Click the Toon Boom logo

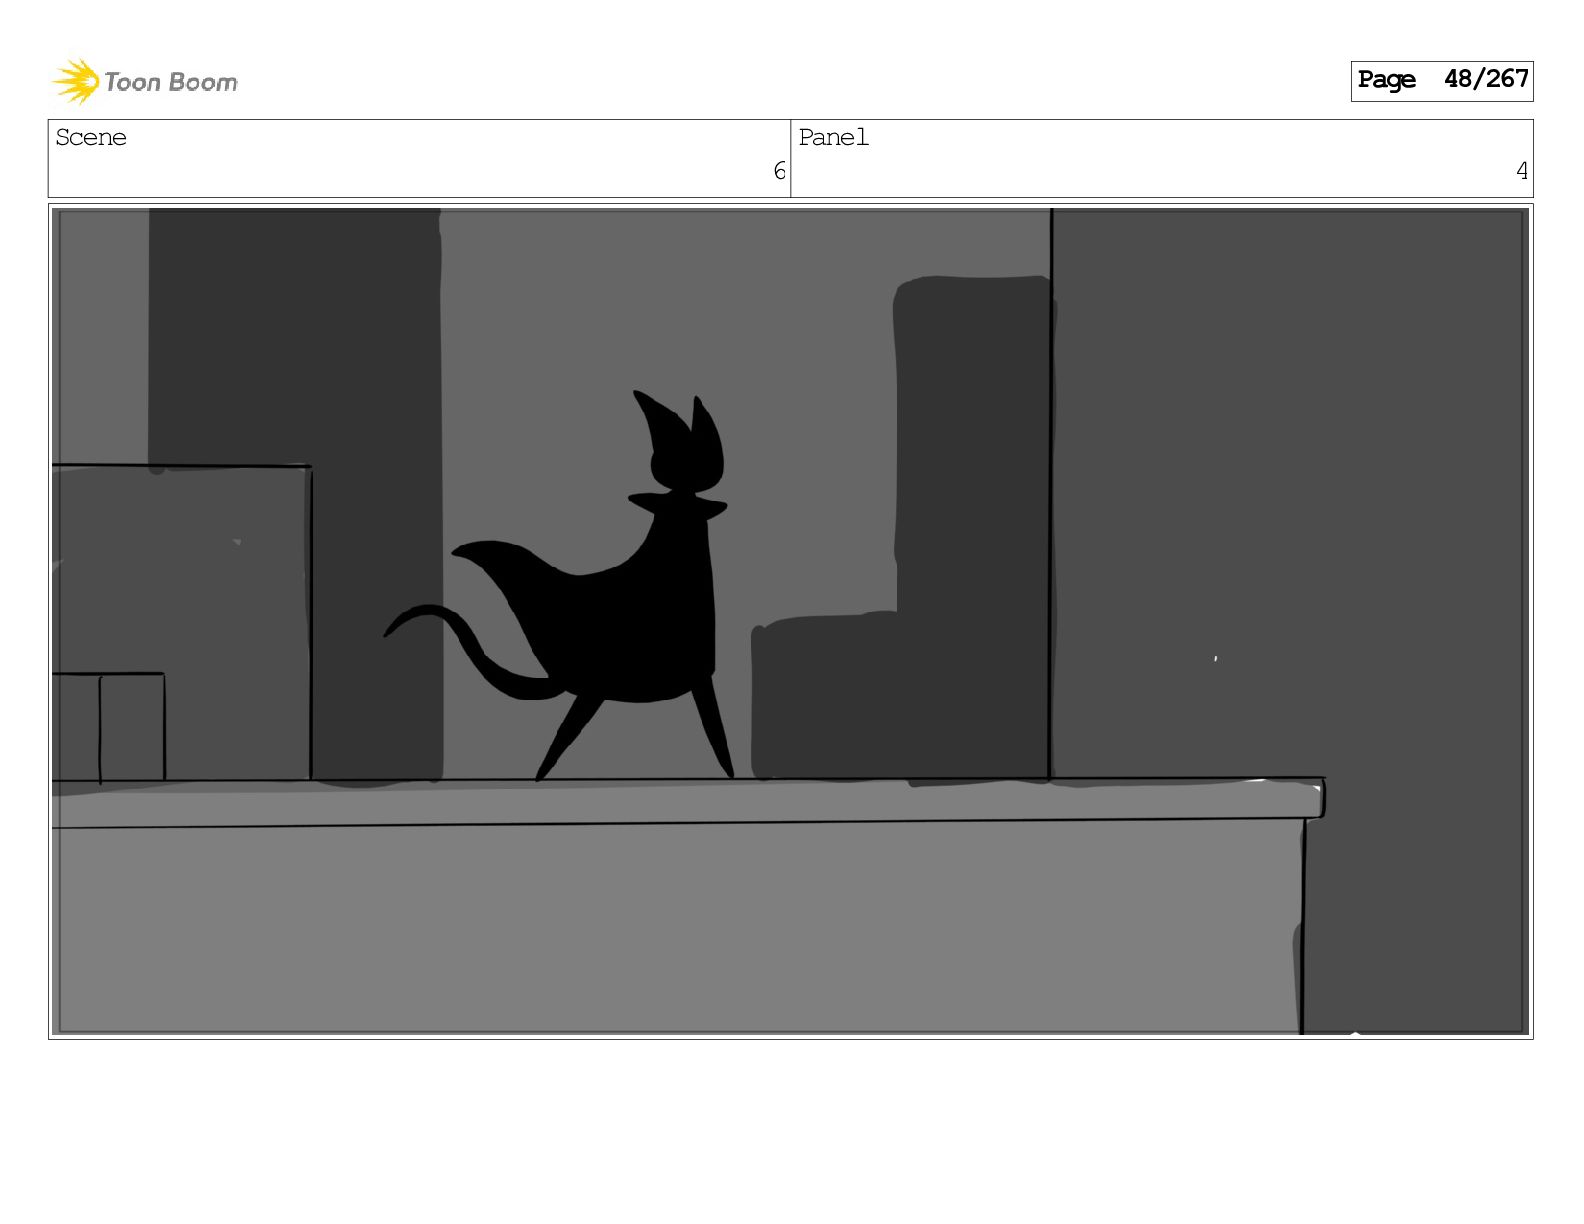pyautogui.click(x=145, y=81)
